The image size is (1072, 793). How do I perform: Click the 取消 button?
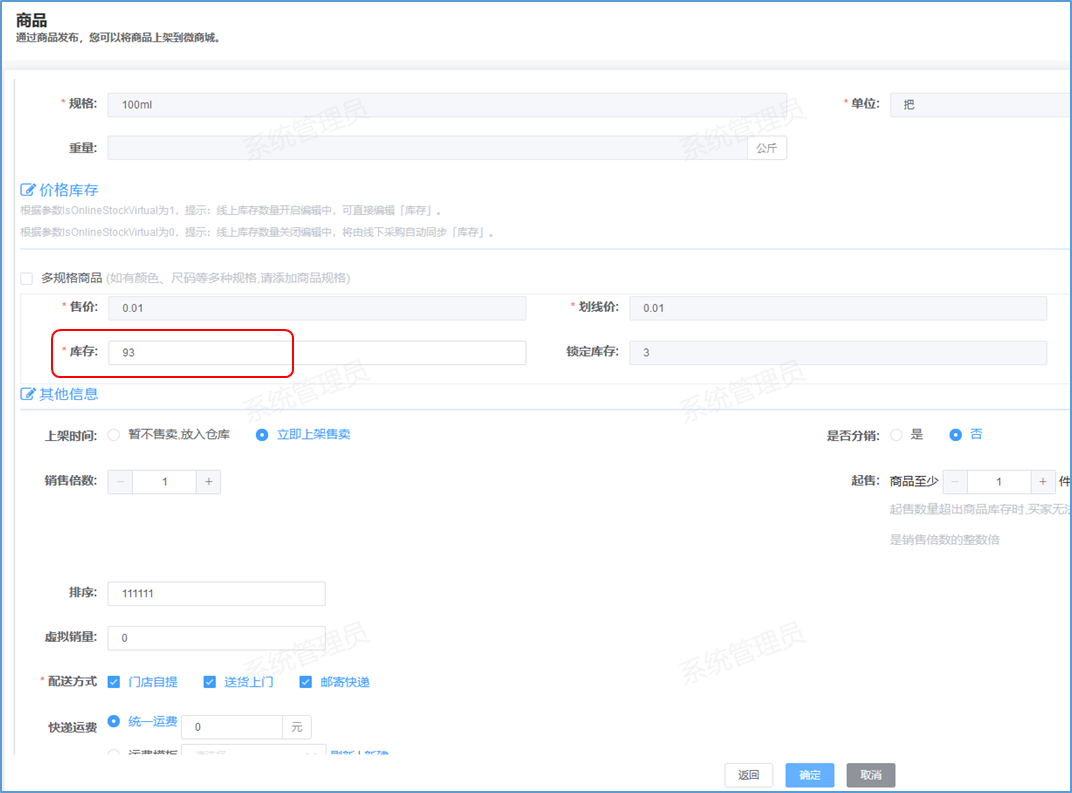pyautogui.click(x=871, y=775)
